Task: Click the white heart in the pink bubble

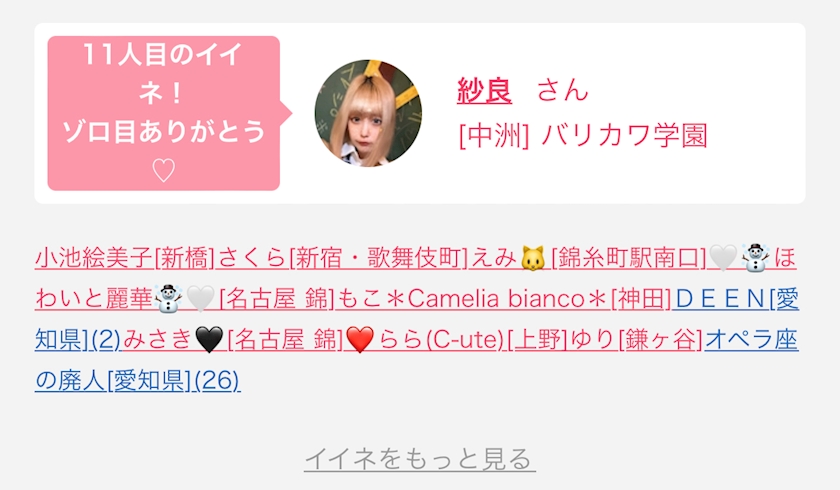Action: [163, 170]
